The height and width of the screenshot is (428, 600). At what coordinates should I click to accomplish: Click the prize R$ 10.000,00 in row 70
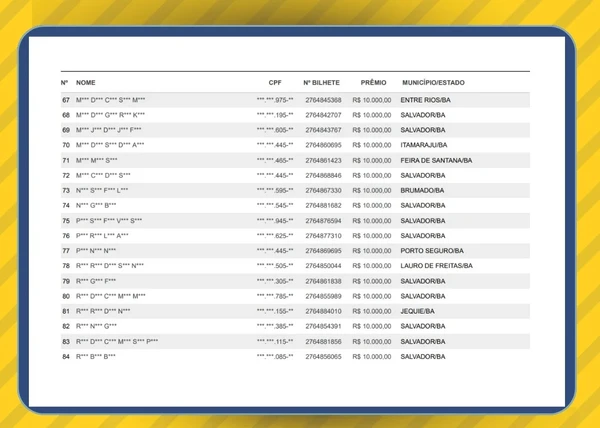click(x=372, y=145)
